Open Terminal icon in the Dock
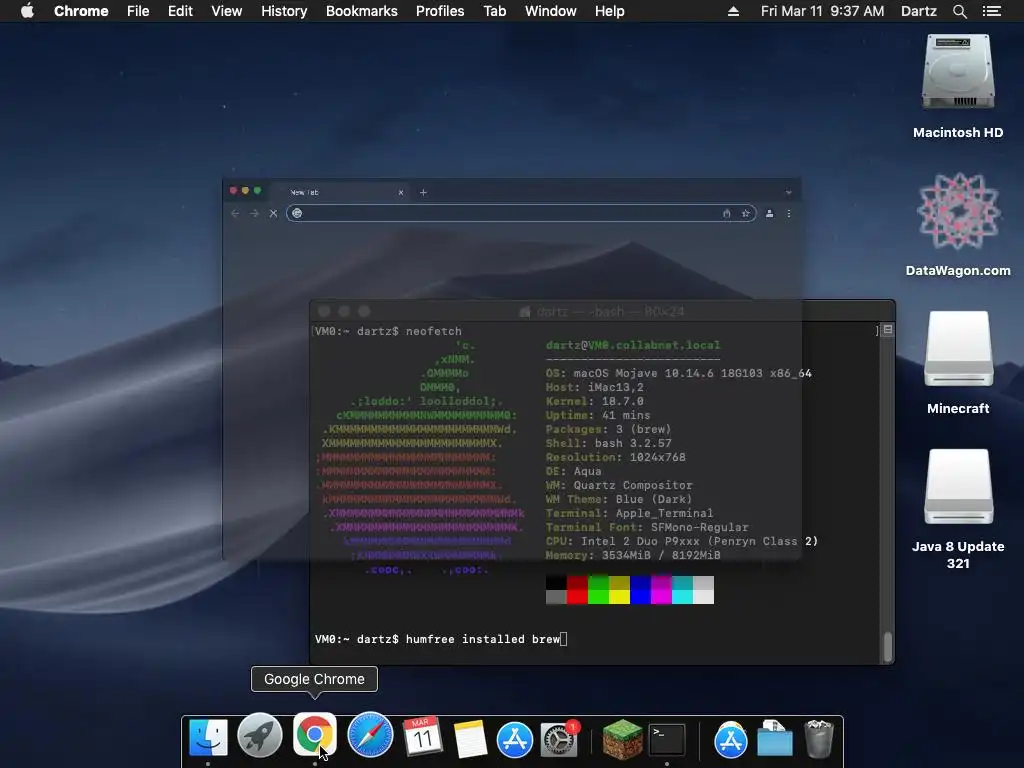Screen dimensions: 1024x768 667,740
